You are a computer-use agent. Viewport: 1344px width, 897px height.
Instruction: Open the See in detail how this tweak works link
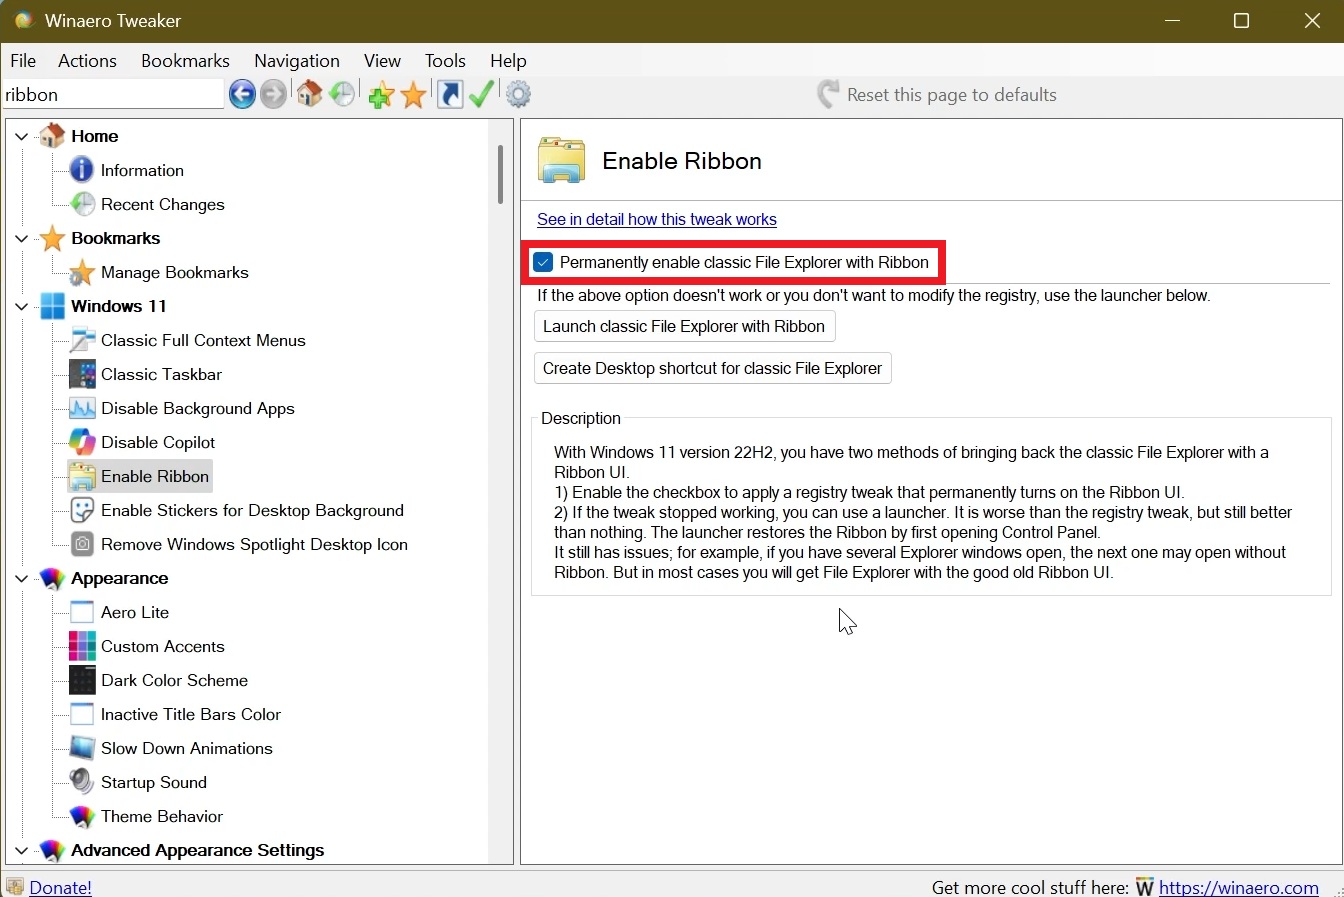[657, 220]
